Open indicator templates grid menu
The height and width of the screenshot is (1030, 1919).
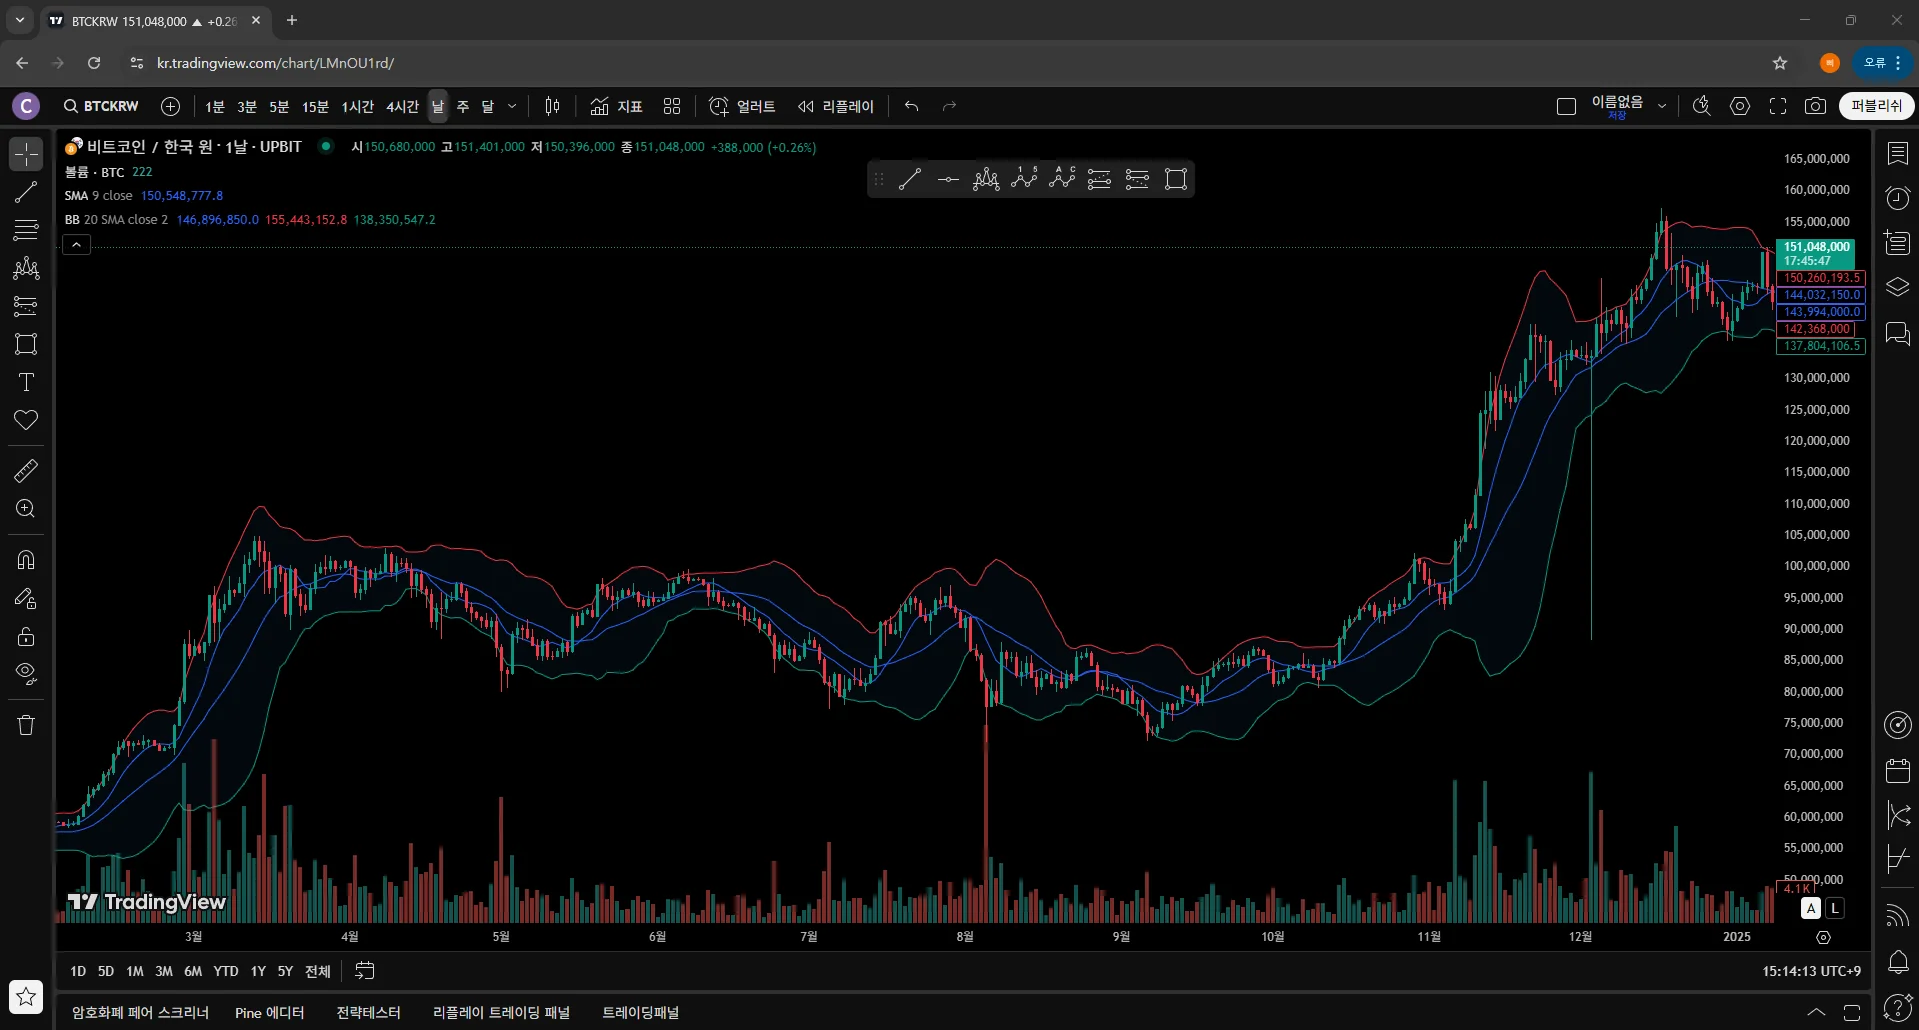672,106
